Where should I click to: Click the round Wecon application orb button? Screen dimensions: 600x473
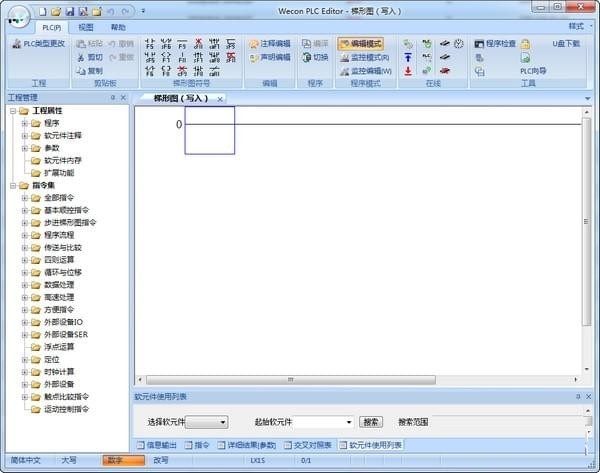(18, 16)
